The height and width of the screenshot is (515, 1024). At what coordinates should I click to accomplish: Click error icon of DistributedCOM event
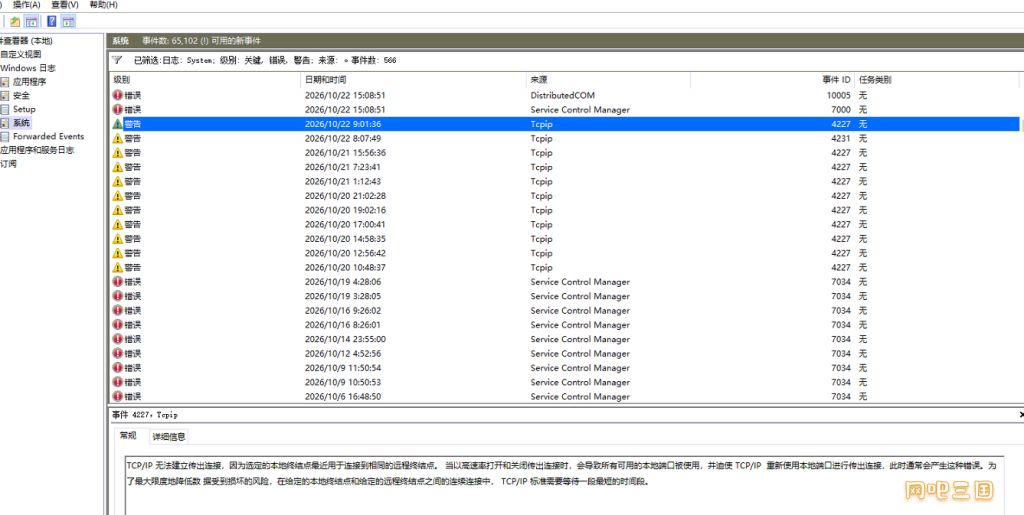click(x=118, y=95)
